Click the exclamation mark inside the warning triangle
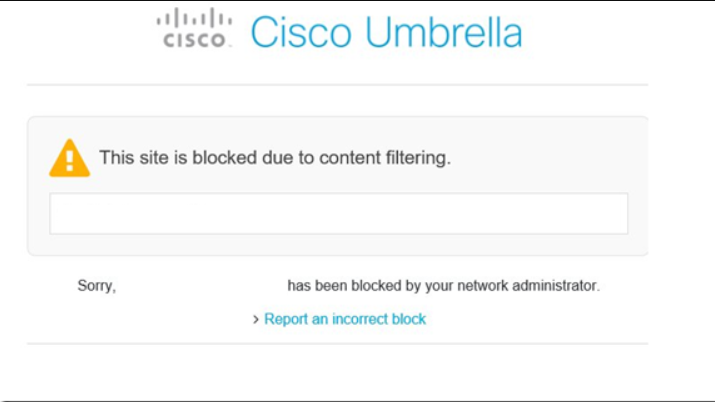Image resolution: width=715 pixels, height=402 pixels. point(70,160)
